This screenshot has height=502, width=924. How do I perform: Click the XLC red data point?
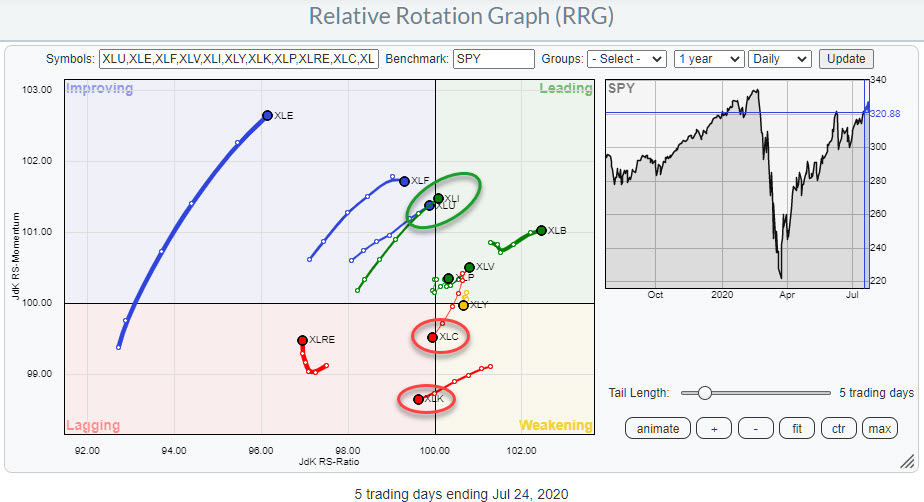click(432, 337)
